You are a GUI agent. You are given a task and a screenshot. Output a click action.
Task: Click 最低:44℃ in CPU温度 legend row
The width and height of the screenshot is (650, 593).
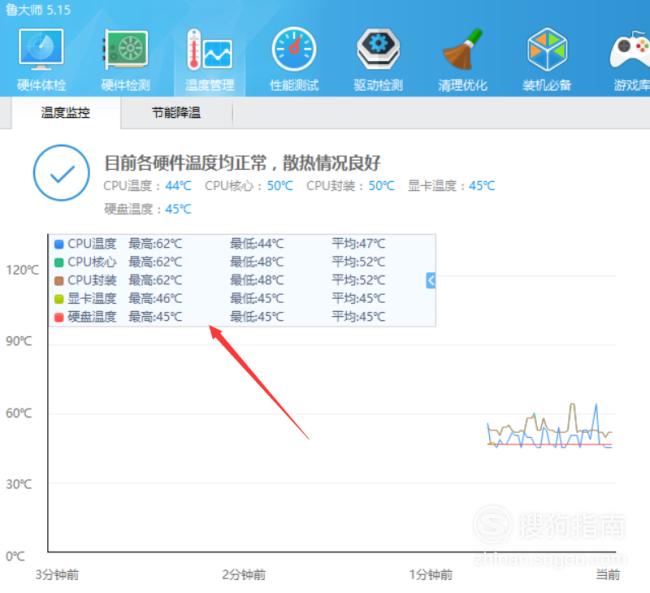tap(257, 243)
